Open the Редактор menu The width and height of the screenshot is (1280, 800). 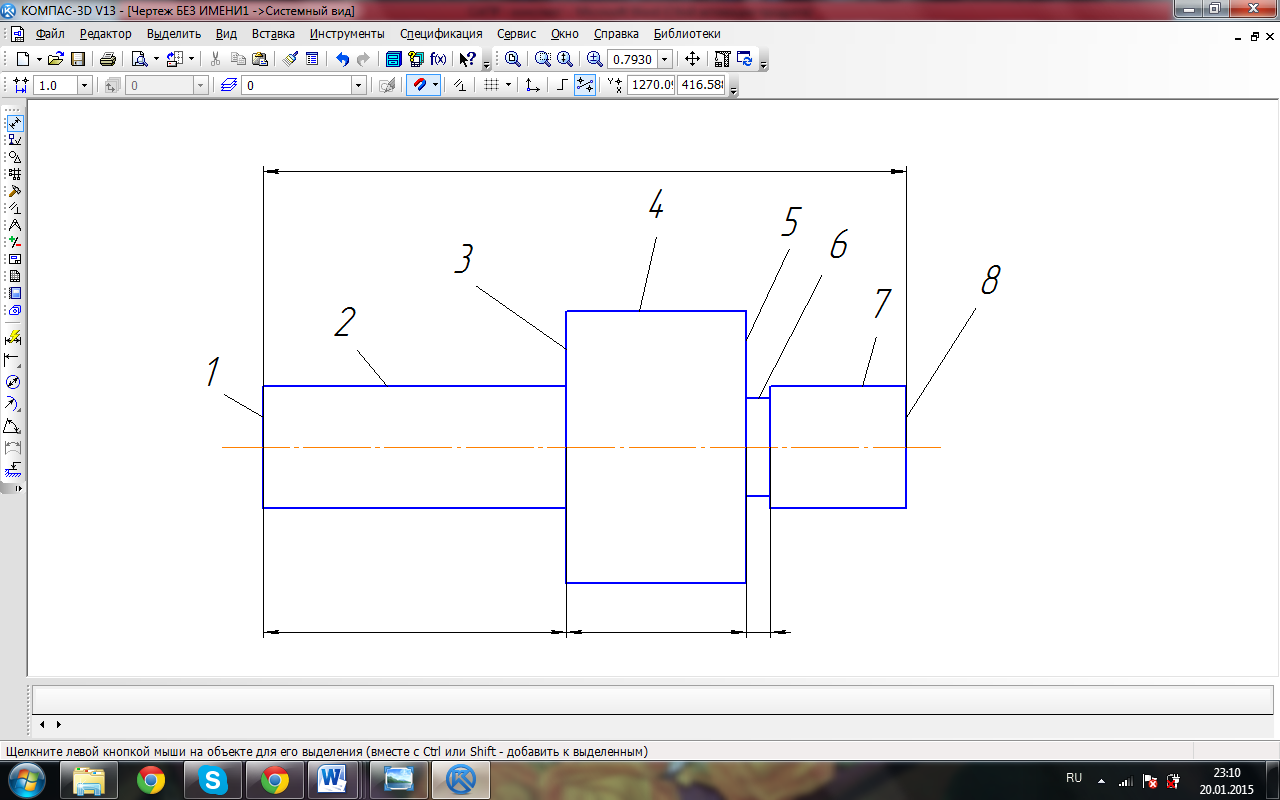pos(106,33)
